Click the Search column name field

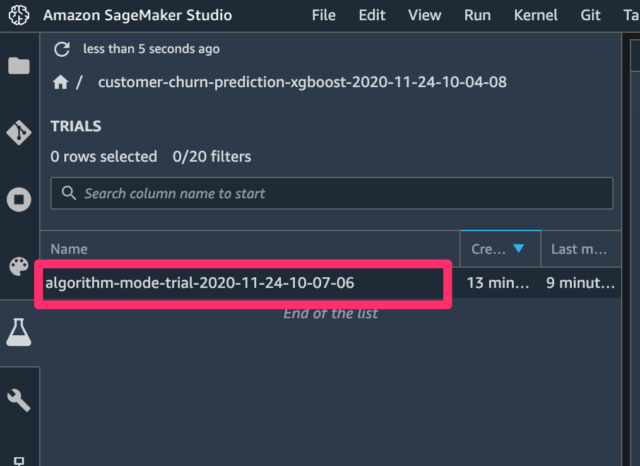[331, 193]
